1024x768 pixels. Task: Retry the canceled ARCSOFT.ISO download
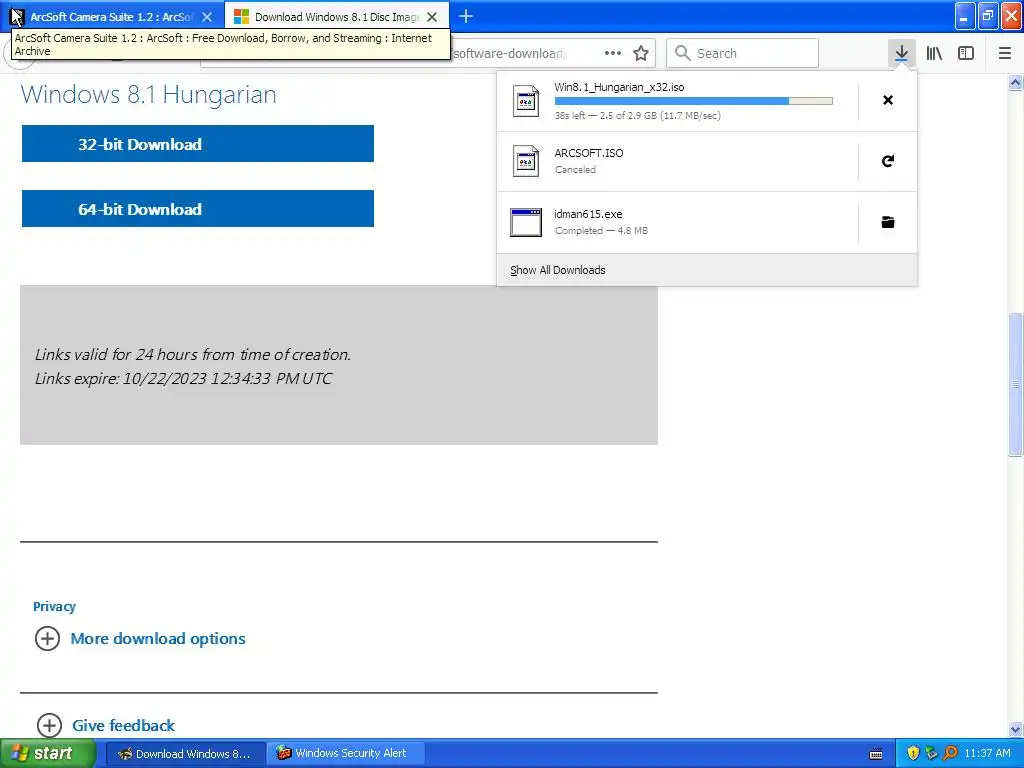coord(888,161)
